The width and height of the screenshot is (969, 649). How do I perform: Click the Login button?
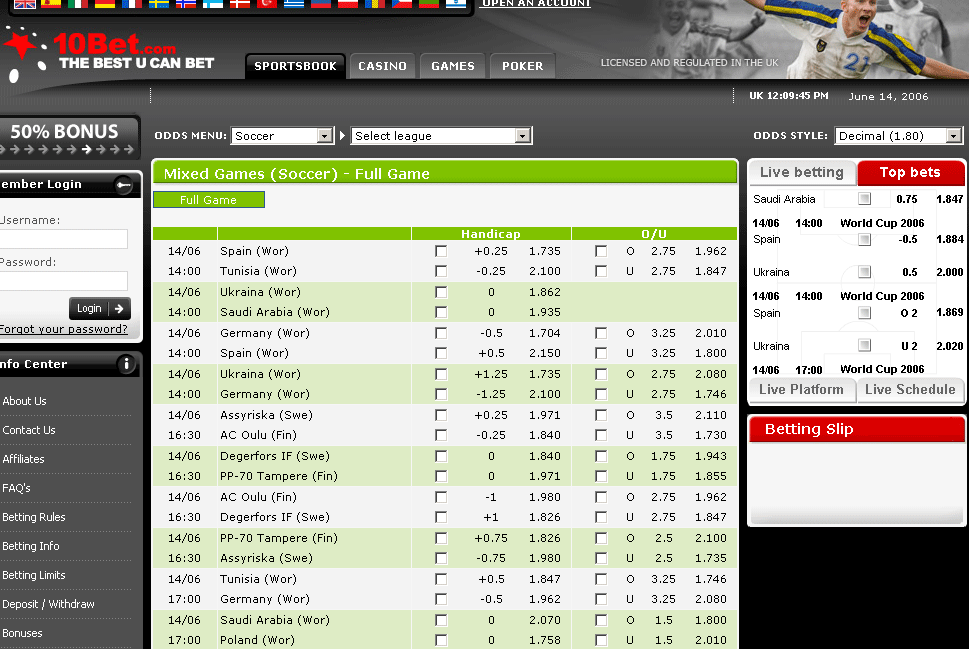click(x=99, y=308)
